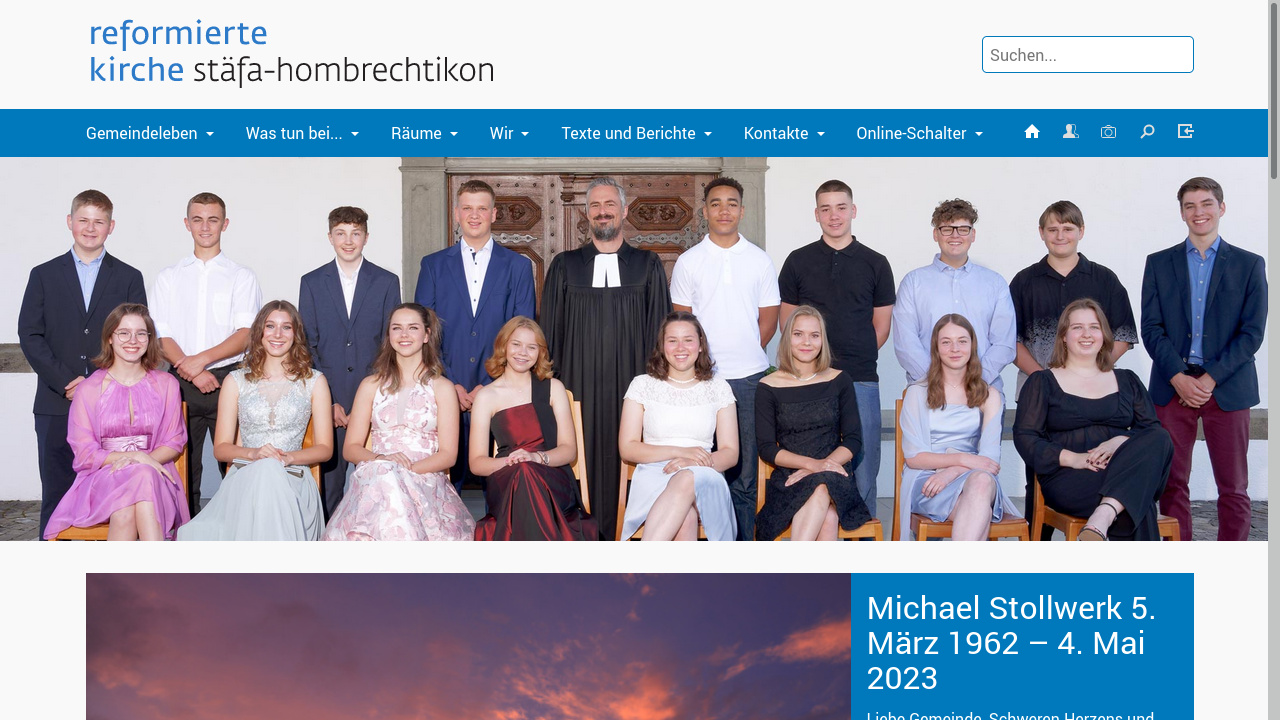
Task: Click the Liebe Gemeinde teaser text
Action: click(x=1010, y=714)
